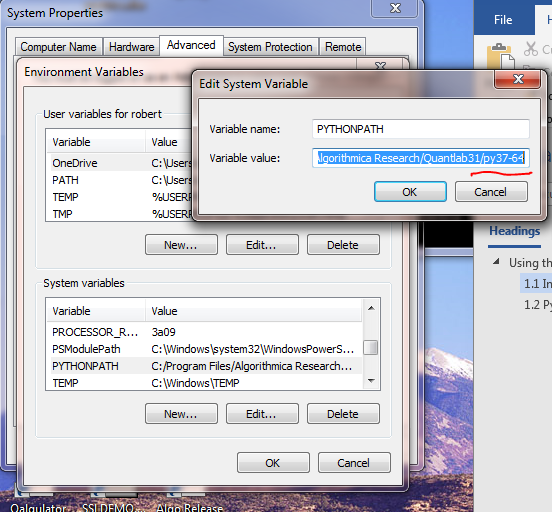Viewport: 552px width, 512px height.
Task: Click New... under User variables for robert
Action: tap(181, 245)
